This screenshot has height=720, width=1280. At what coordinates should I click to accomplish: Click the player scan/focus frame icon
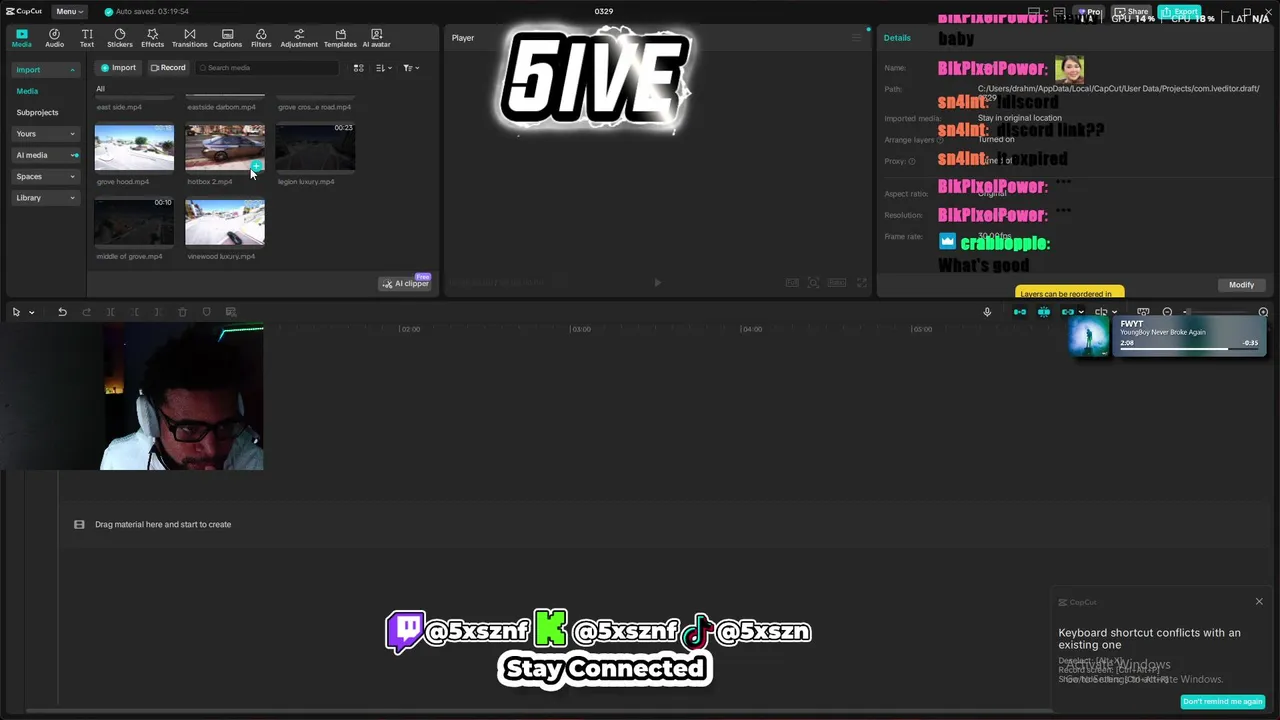813,283
